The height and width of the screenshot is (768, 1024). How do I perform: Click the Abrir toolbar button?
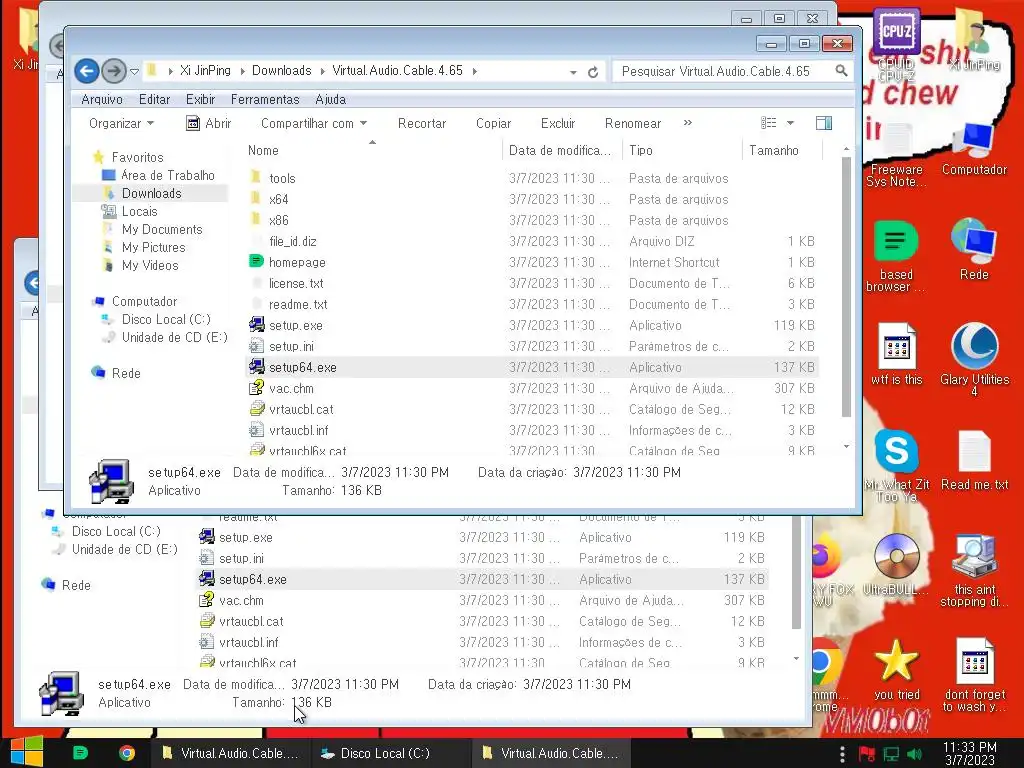(209, 123)
